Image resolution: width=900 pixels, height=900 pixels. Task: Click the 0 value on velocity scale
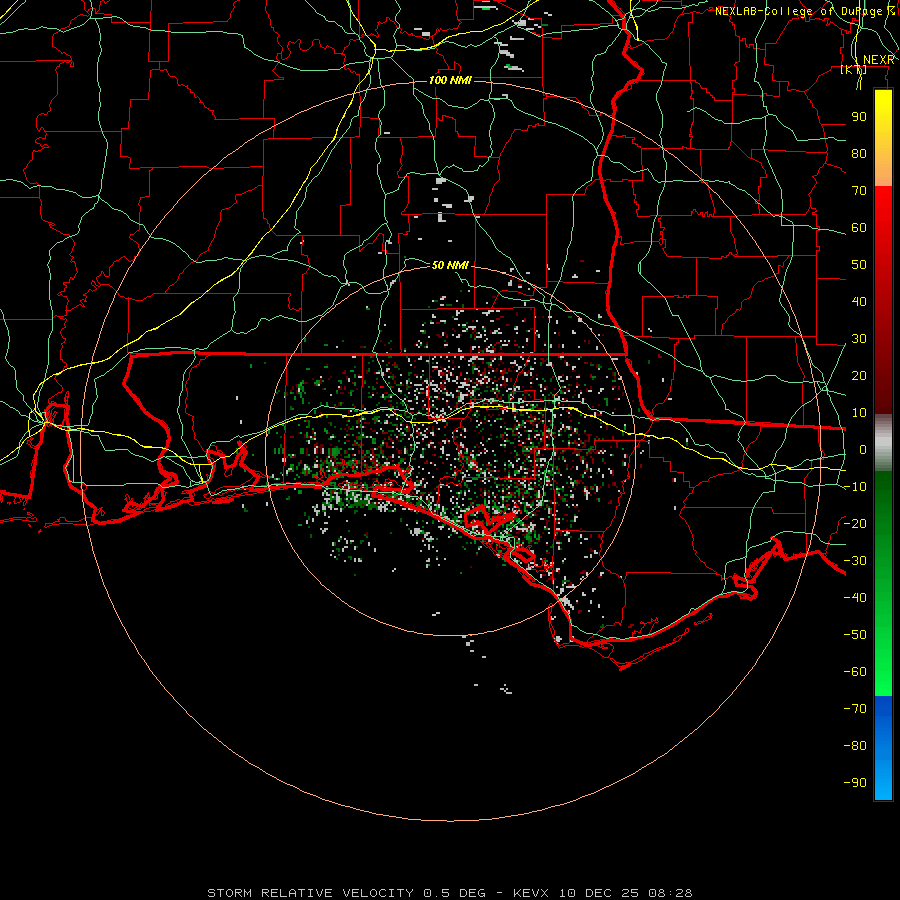pos(863,449)
